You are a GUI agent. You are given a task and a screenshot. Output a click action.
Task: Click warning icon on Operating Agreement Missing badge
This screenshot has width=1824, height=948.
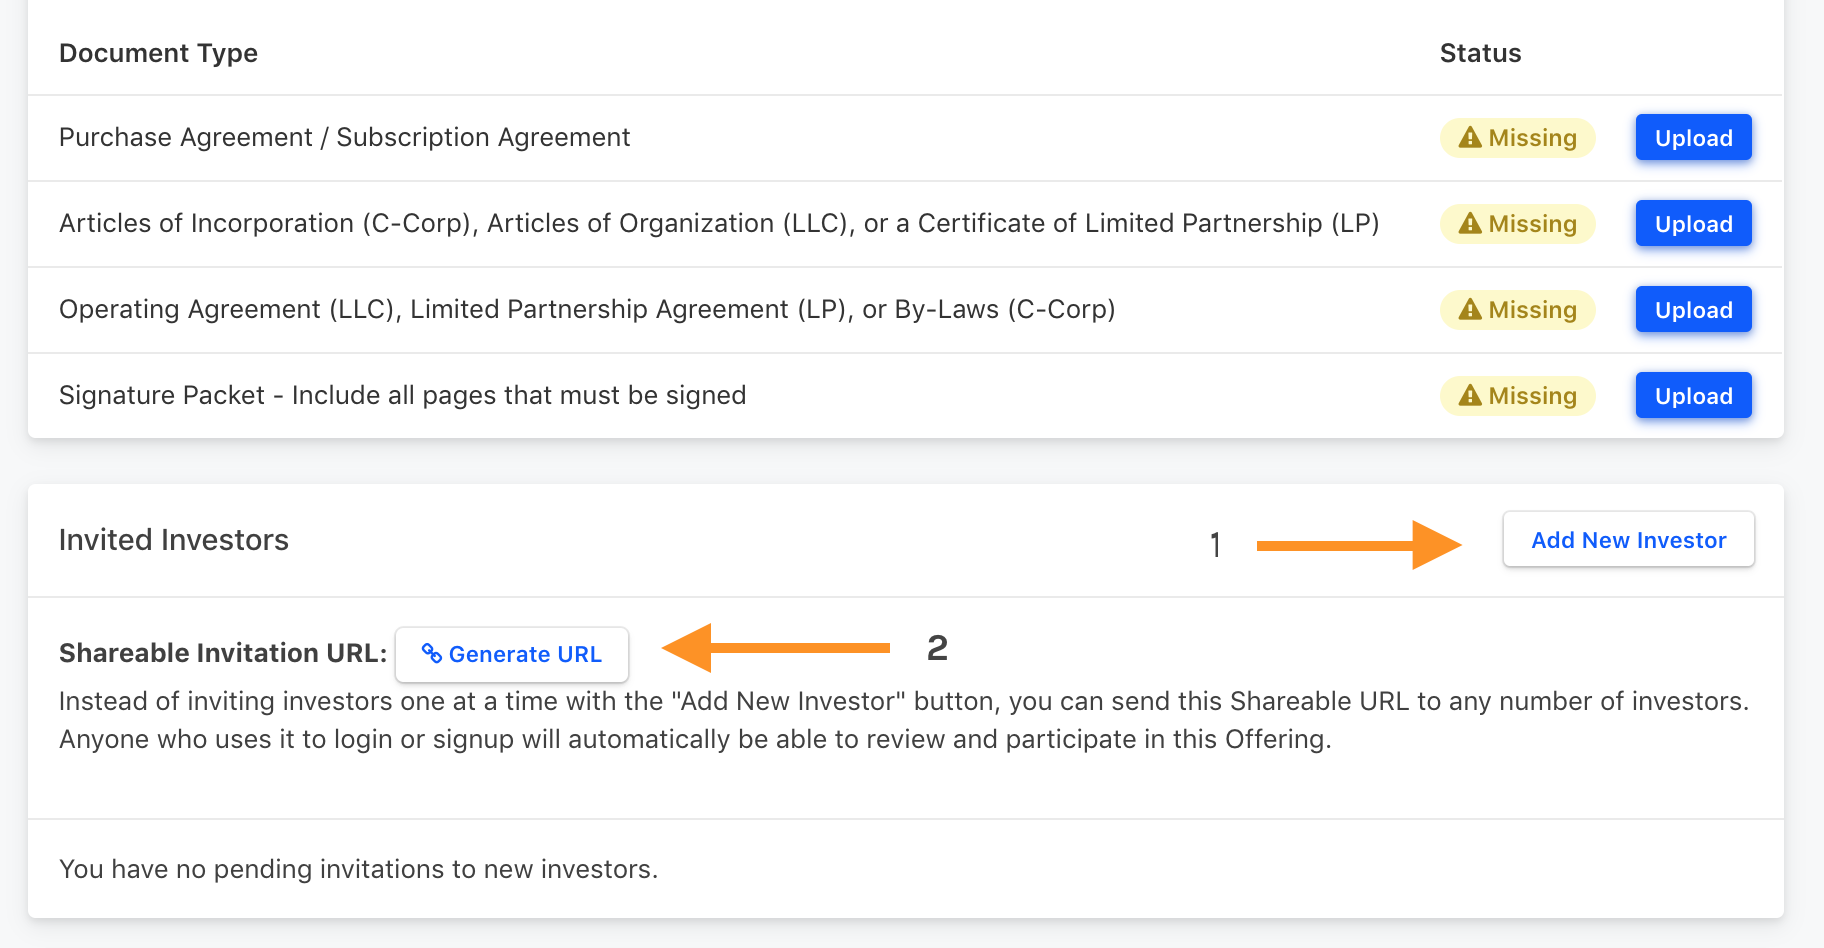click(1470, 310)
